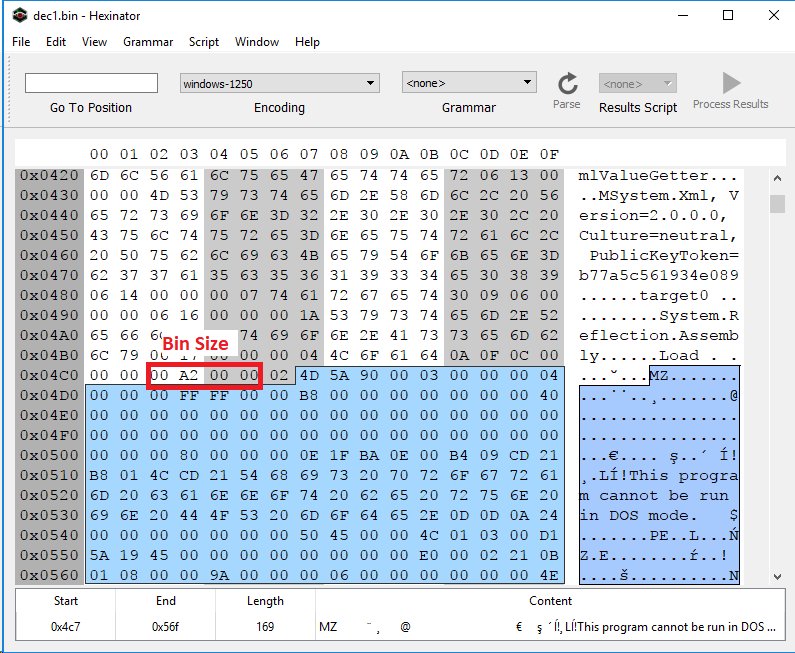The height and width of the screenshot is (653, 795).
Task: Click byte A2 in row 0x04C0
Action: [x=189, y=375]
